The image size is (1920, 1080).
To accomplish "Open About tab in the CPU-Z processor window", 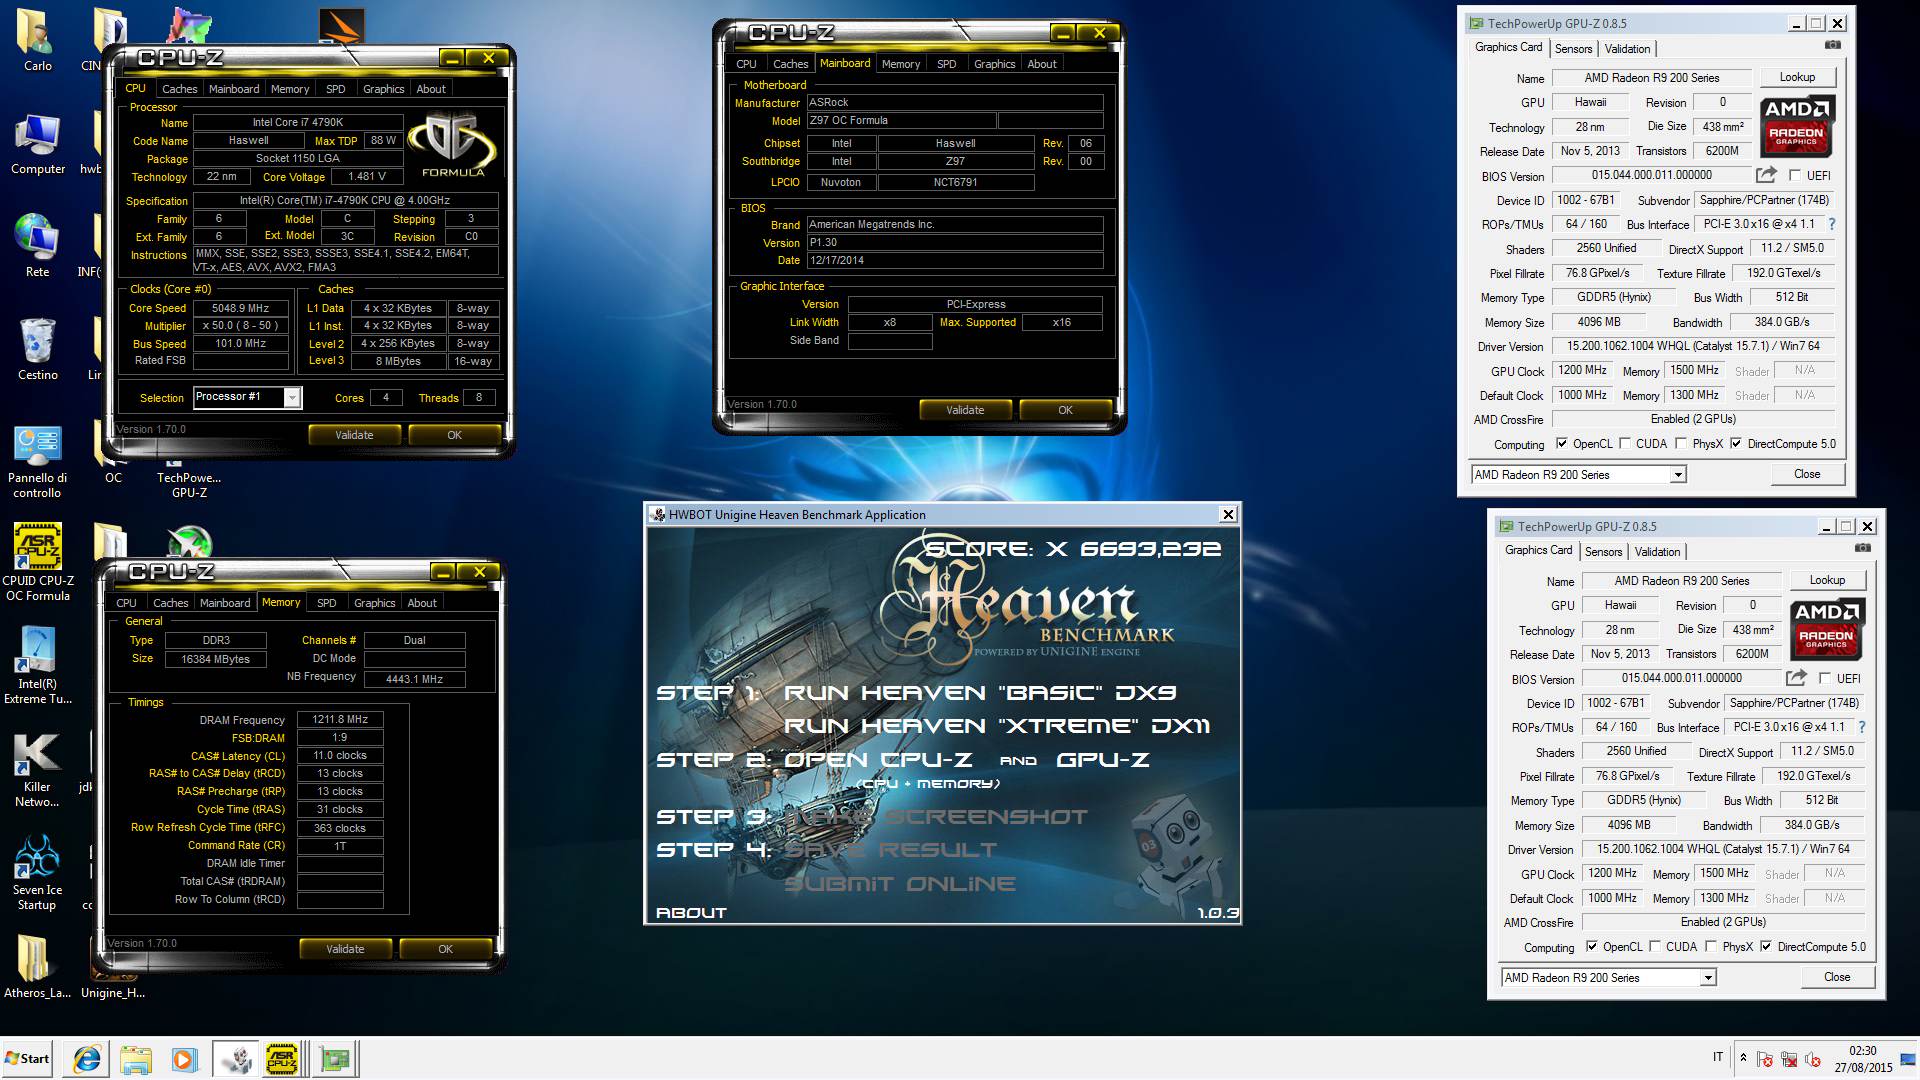I will coord(431,89).
